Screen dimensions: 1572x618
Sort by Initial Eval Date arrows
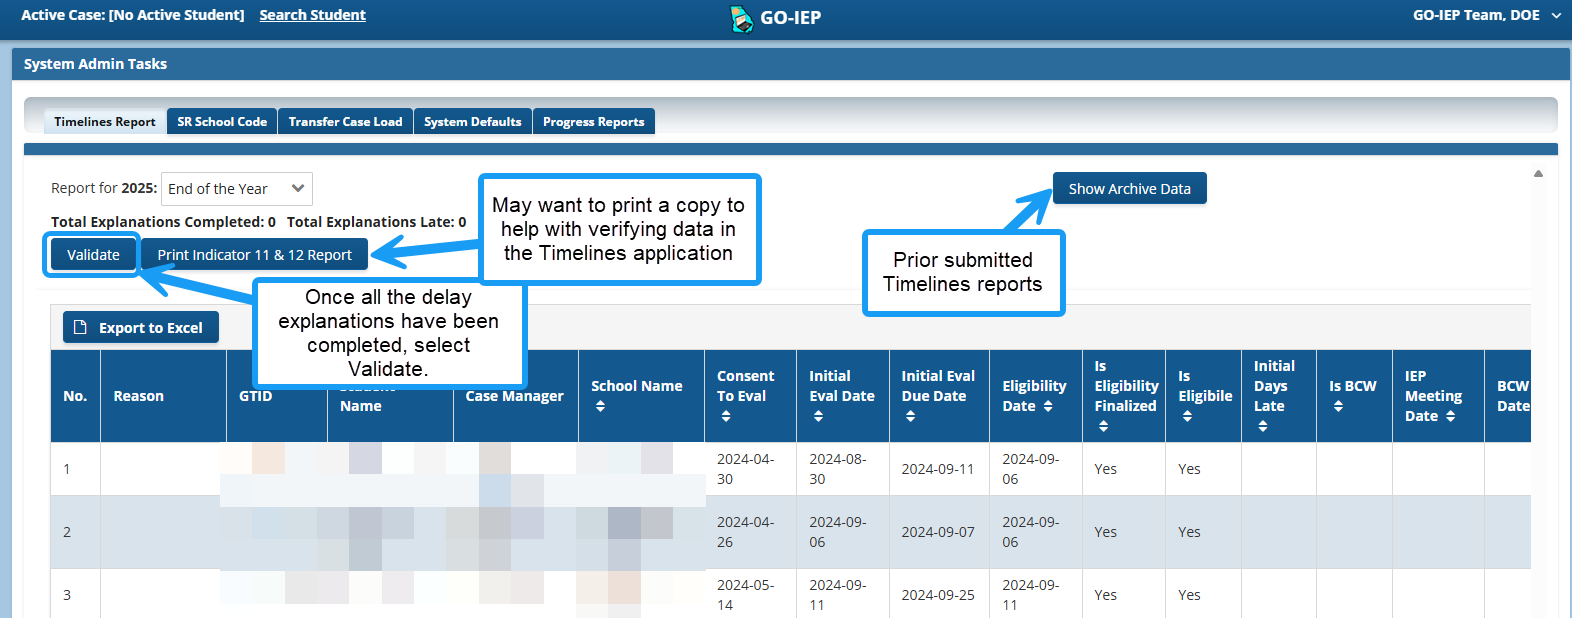pos(818,416)
